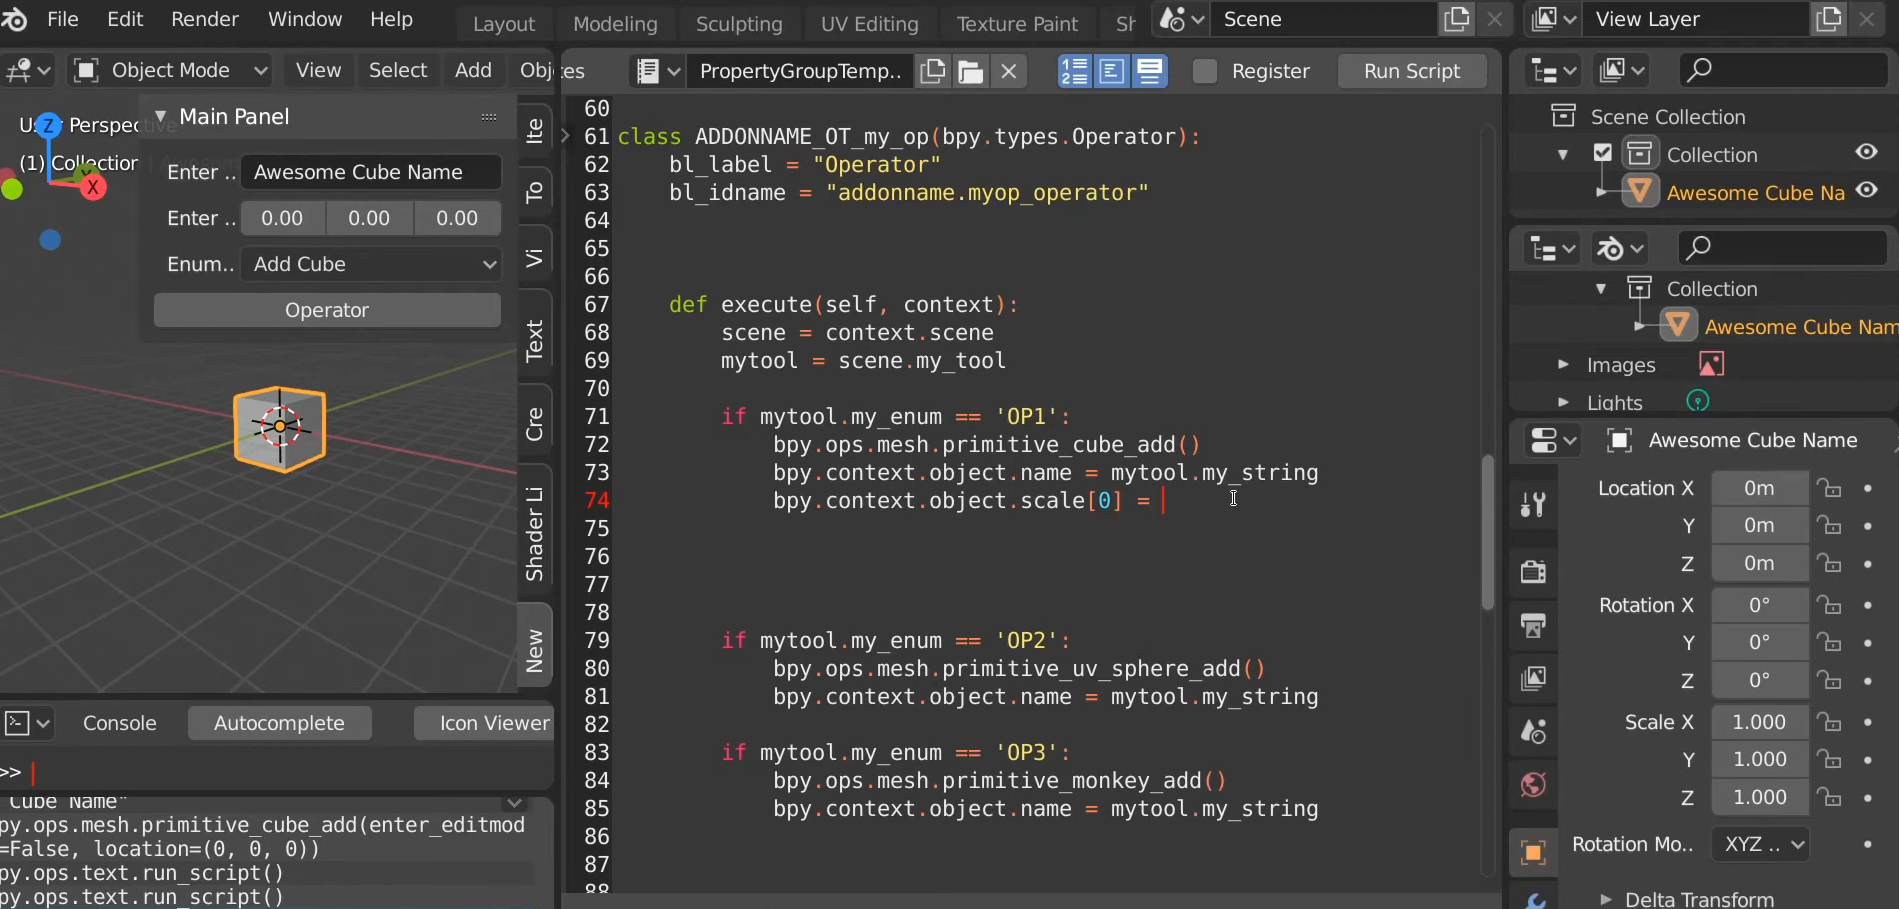Screen dimensions: 1899x909
Task: Toggle word wrap in text editor
Action: pyautogui.click(x=1112, y=71)
